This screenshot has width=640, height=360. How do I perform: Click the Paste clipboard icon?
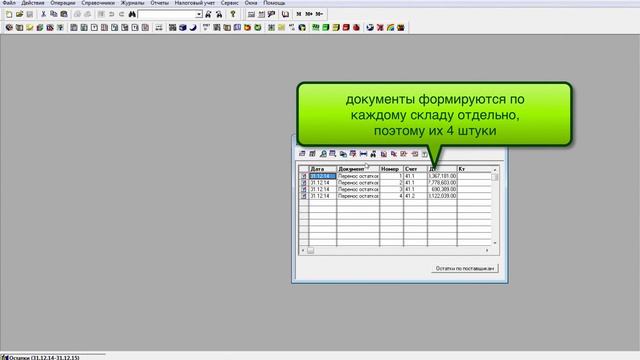(x=64, y=14)
